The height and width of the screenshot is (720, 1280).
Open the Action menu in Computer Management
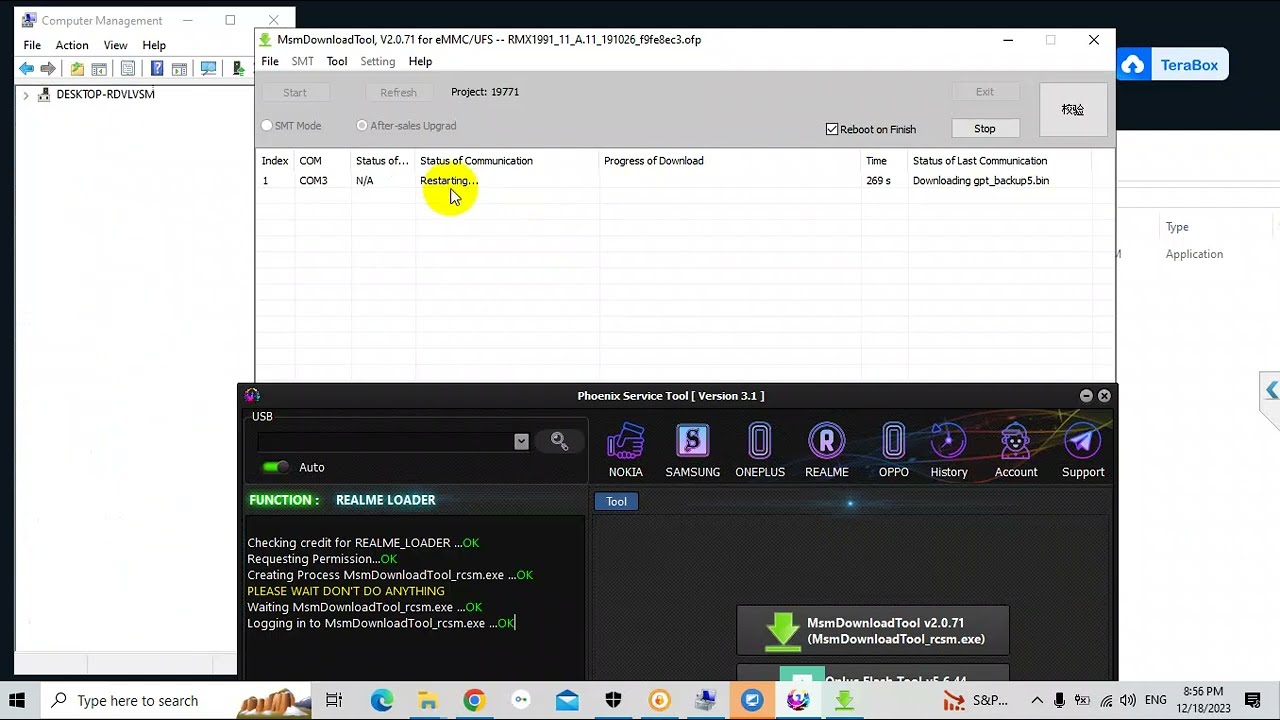click(x=72, y=46)
